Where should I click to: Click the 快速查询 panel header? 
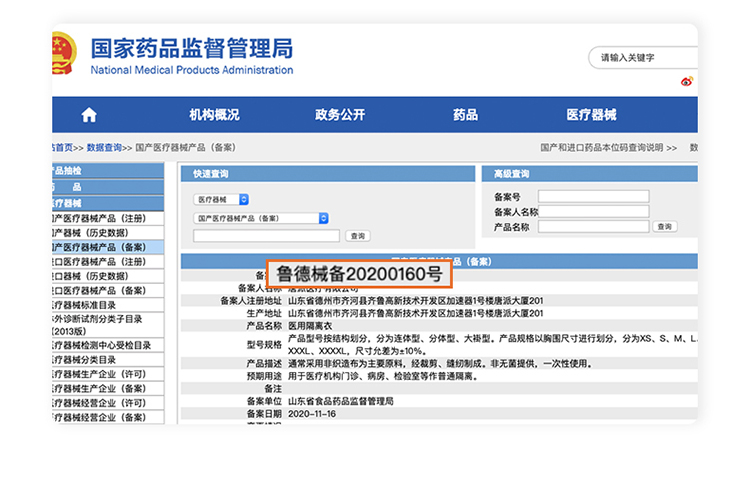pos(328,174)
